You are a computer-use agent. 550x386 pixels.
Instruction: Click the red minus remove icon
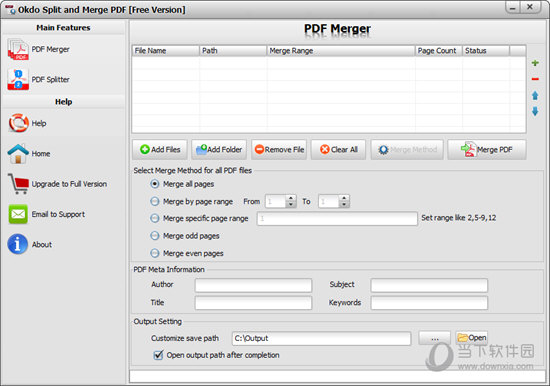535,79
